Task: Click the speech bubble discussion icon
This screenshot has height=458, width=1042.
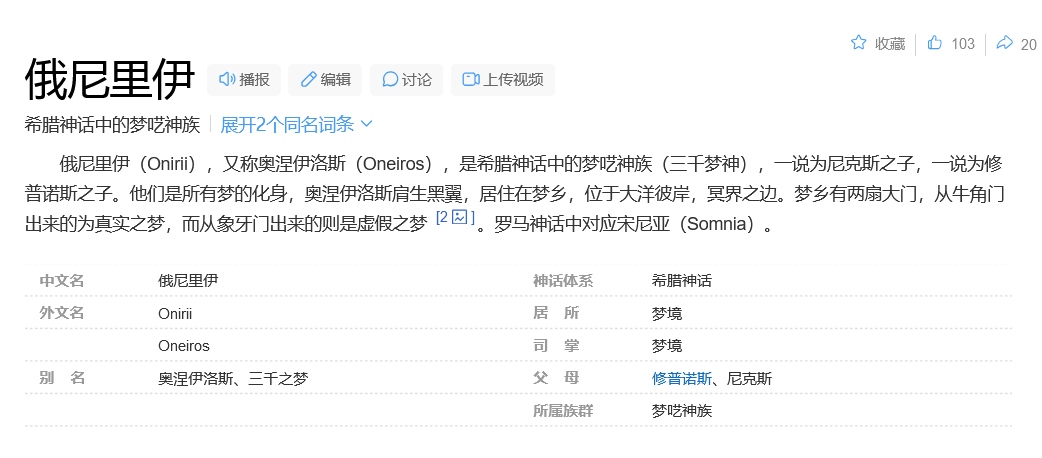Action: (x=390, y=80)
